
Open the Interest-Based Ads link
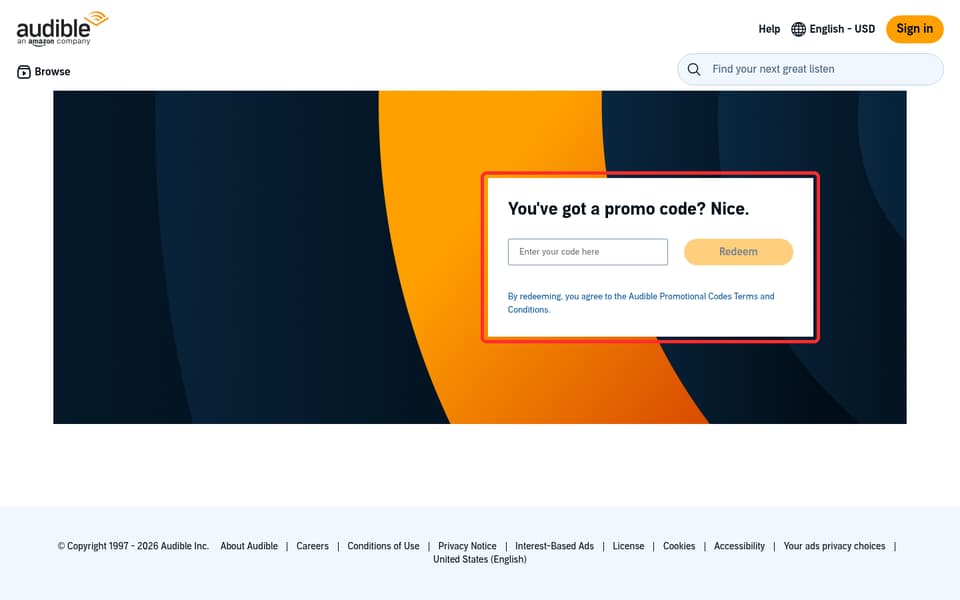point(554,546)
